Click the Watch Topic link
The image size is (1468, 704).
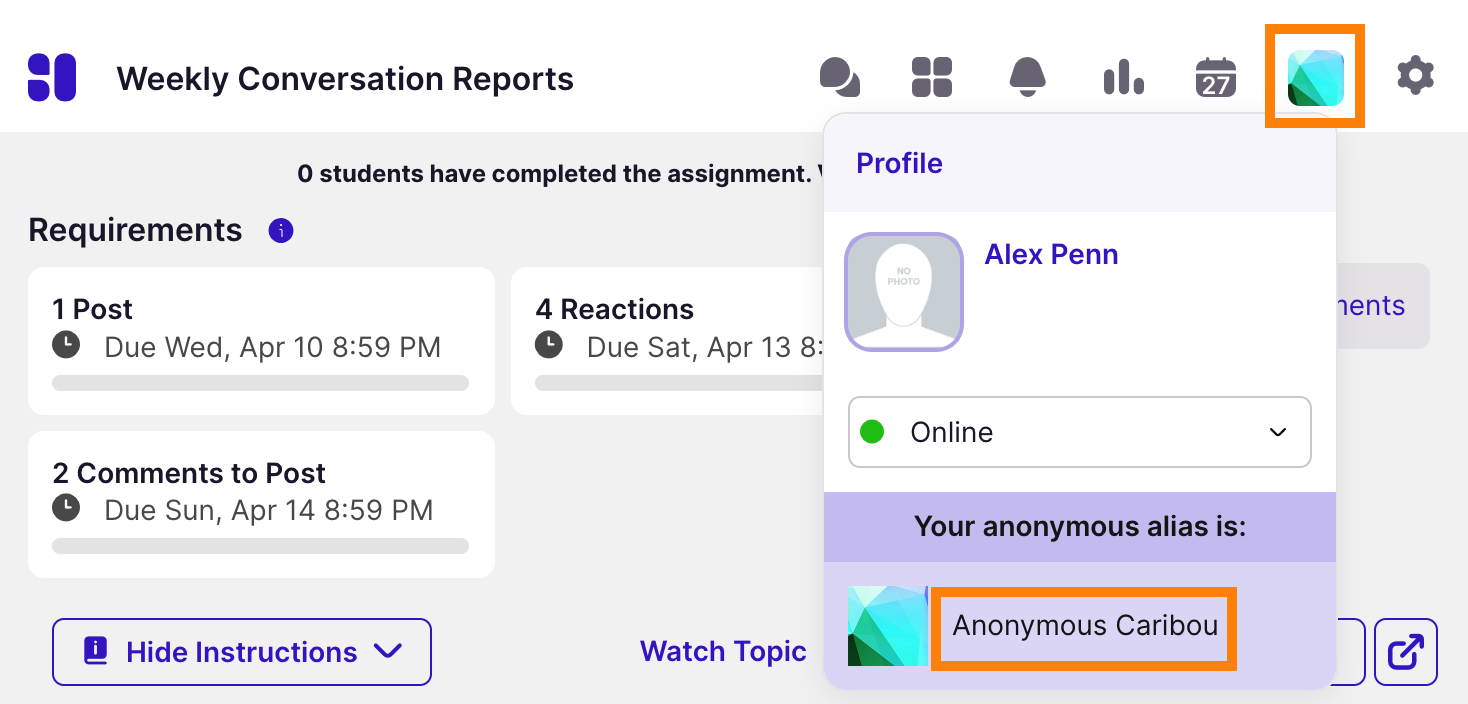click(x=723, y=652)
